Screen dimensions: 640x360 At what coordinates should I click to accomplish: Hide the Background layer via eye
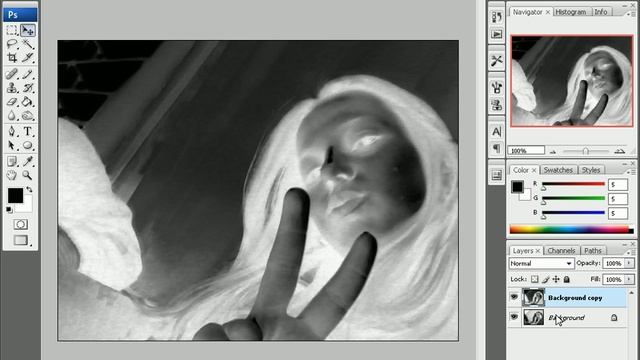click(514, 317)
